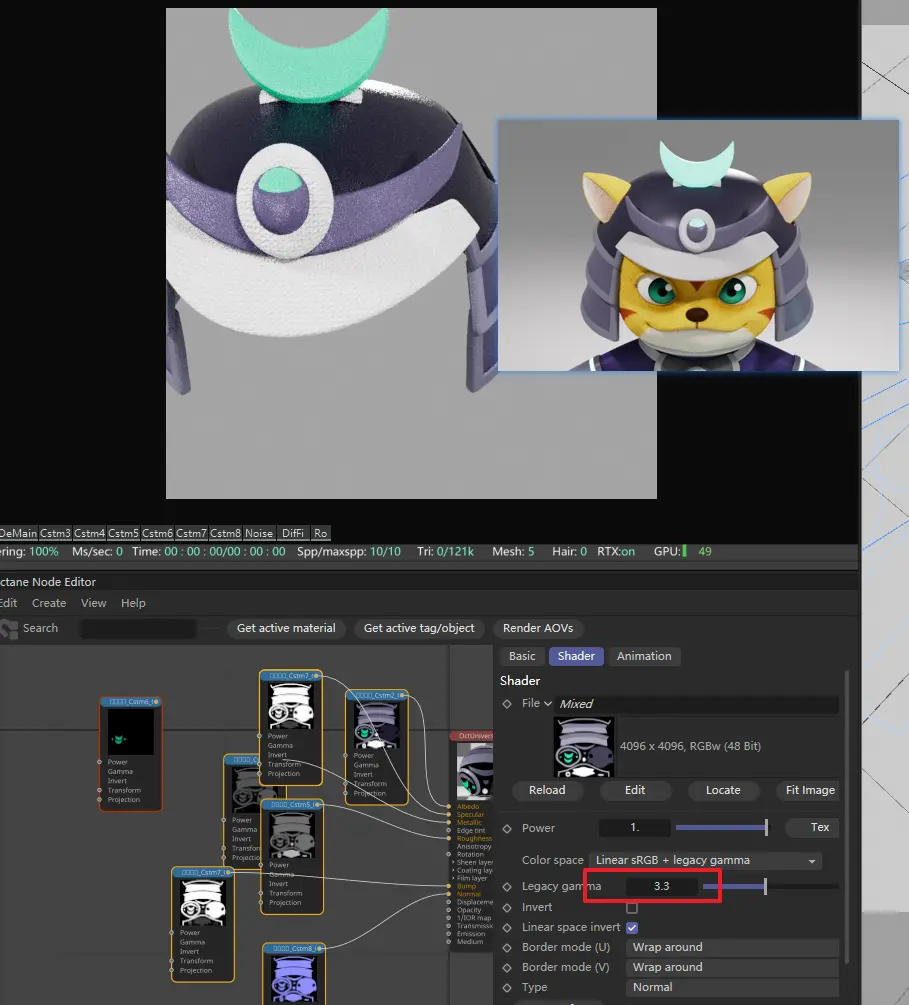Click Get active tag/object button
Viewport: 909px width, 1005px height.
419,629
